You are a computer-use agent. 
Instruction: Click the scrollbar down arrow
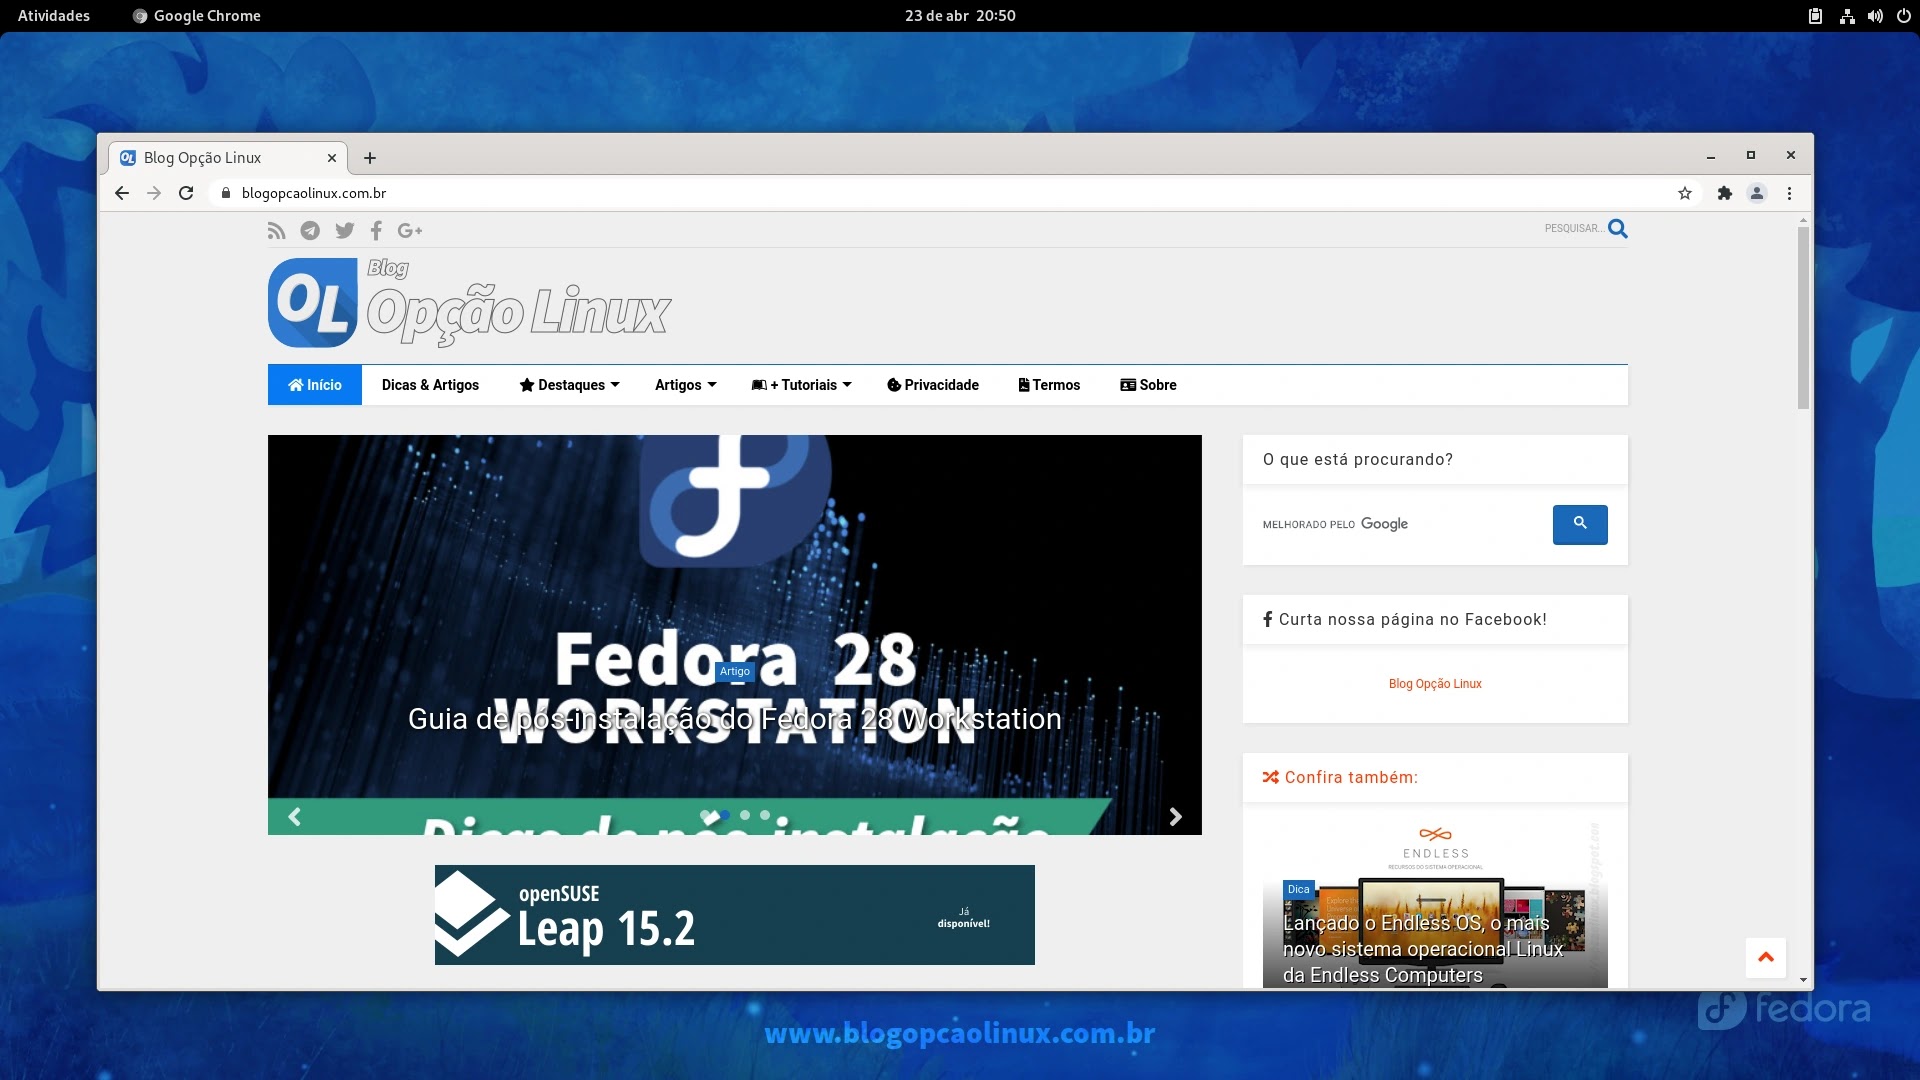[x=1803, y=981]
